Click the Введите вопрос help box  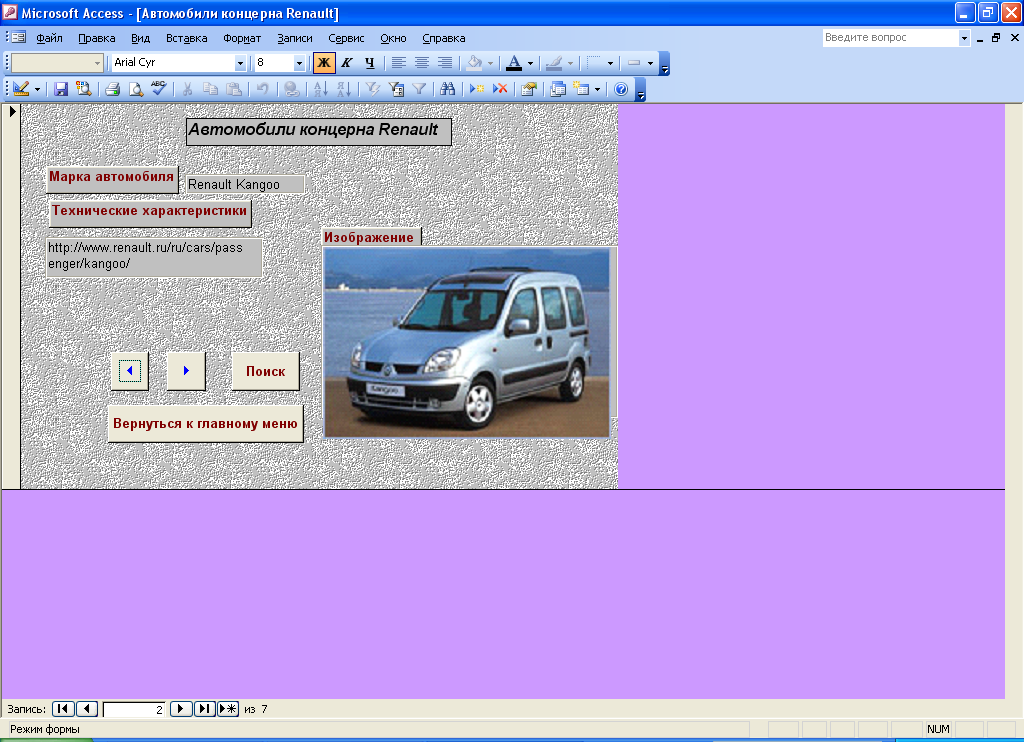click(x=890, y=38)
